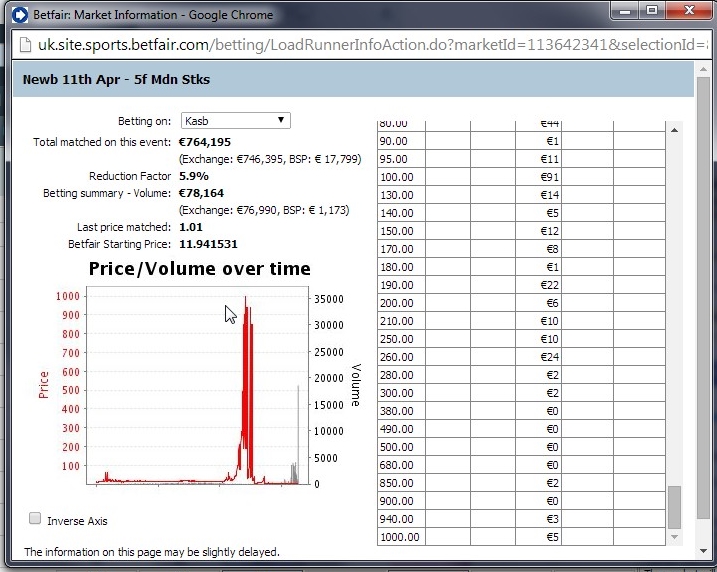This screenshot has width=717, height=572.
Task: Click the Betfair favicon in title bar
Action: tap(20, 15)
